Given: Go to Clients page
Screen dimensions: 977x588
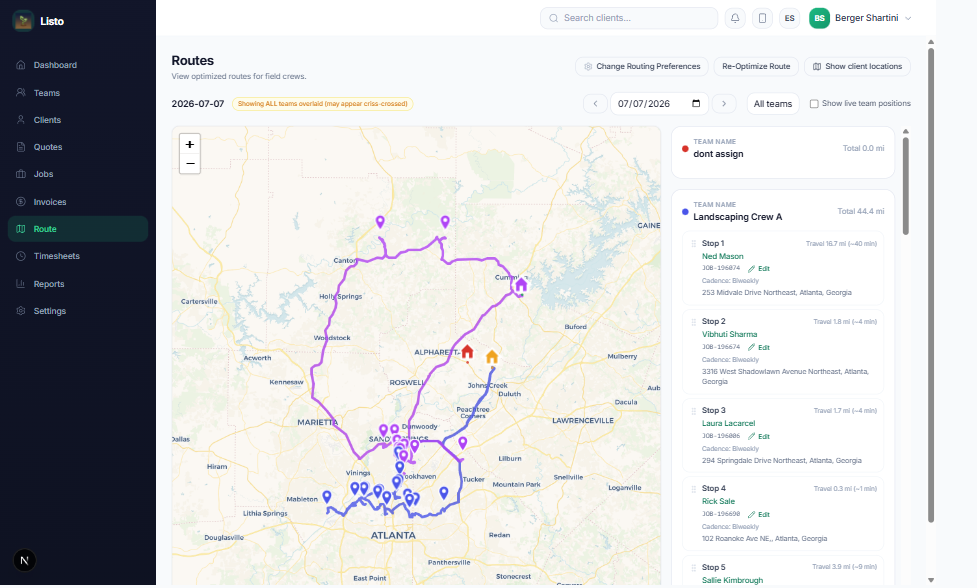Looking at the screenshot, I should click(47, 120).
